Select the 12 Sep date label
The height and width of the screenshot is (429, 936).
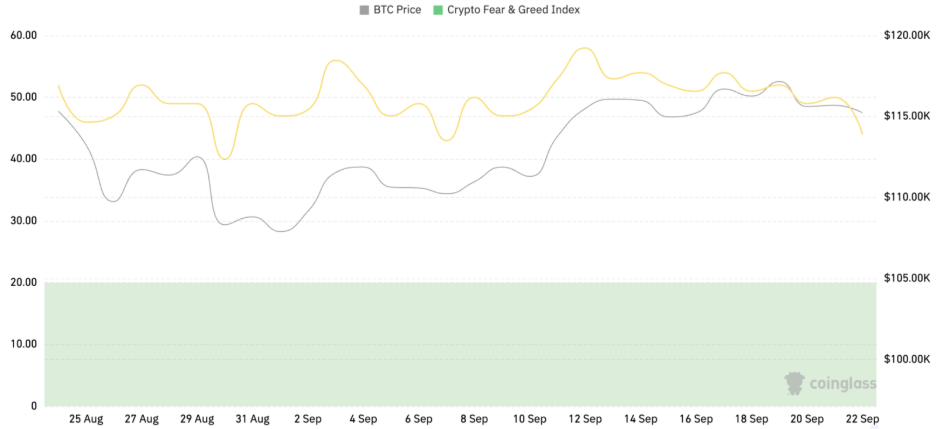(x=584, y=419)
